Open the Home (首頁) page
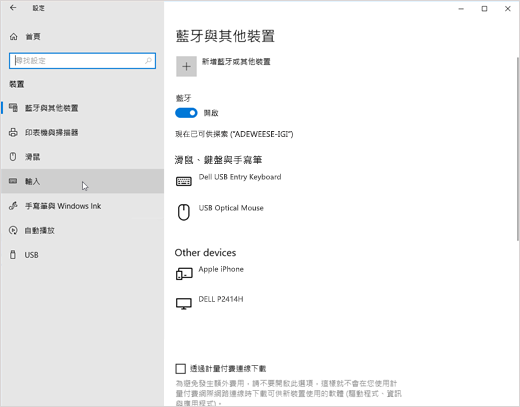 [82, 36]
